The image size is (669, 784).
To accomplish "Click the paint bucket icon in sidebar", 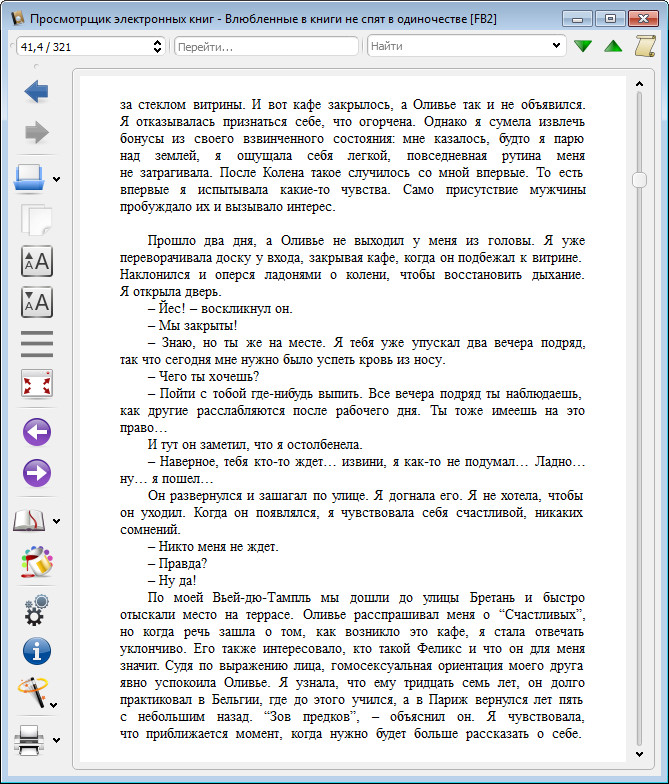I will coord(36,562).
